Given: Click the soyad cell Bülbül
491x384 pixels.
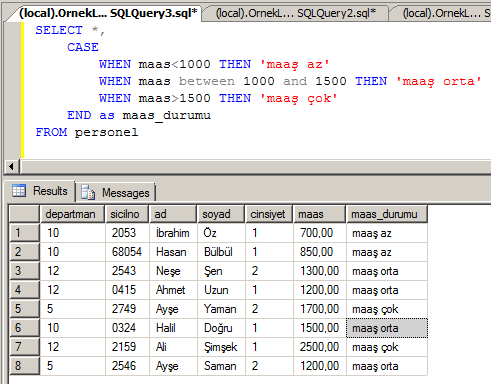Looking at the screenshot, I should (221, 252).
